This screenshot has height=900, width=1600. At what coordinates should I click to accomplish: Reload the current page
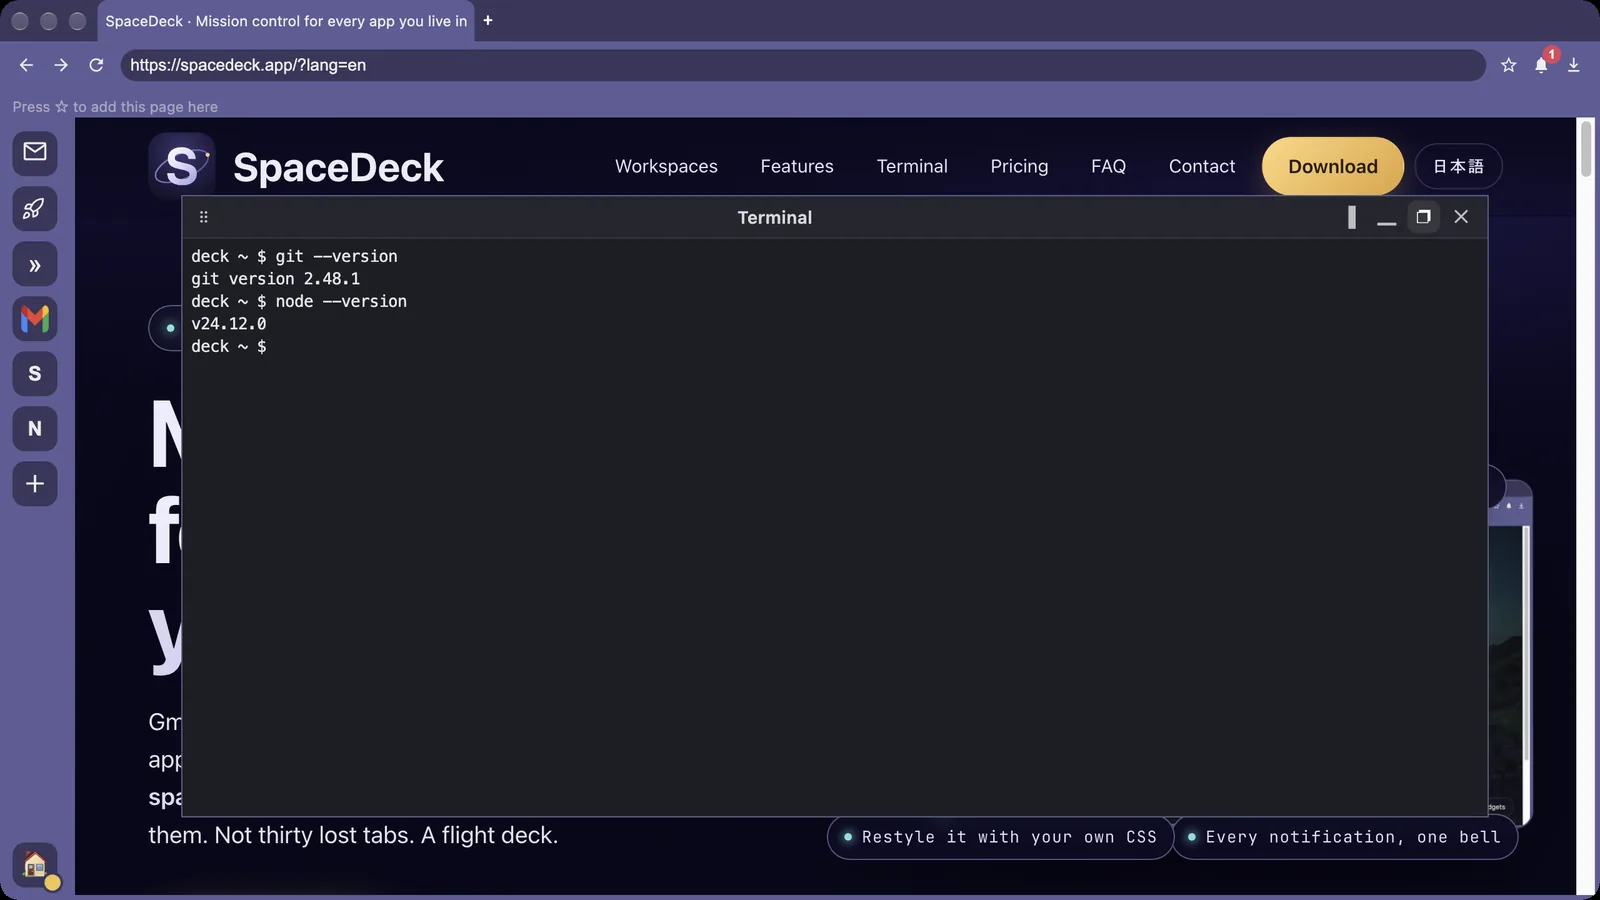[x=96, y=65]
